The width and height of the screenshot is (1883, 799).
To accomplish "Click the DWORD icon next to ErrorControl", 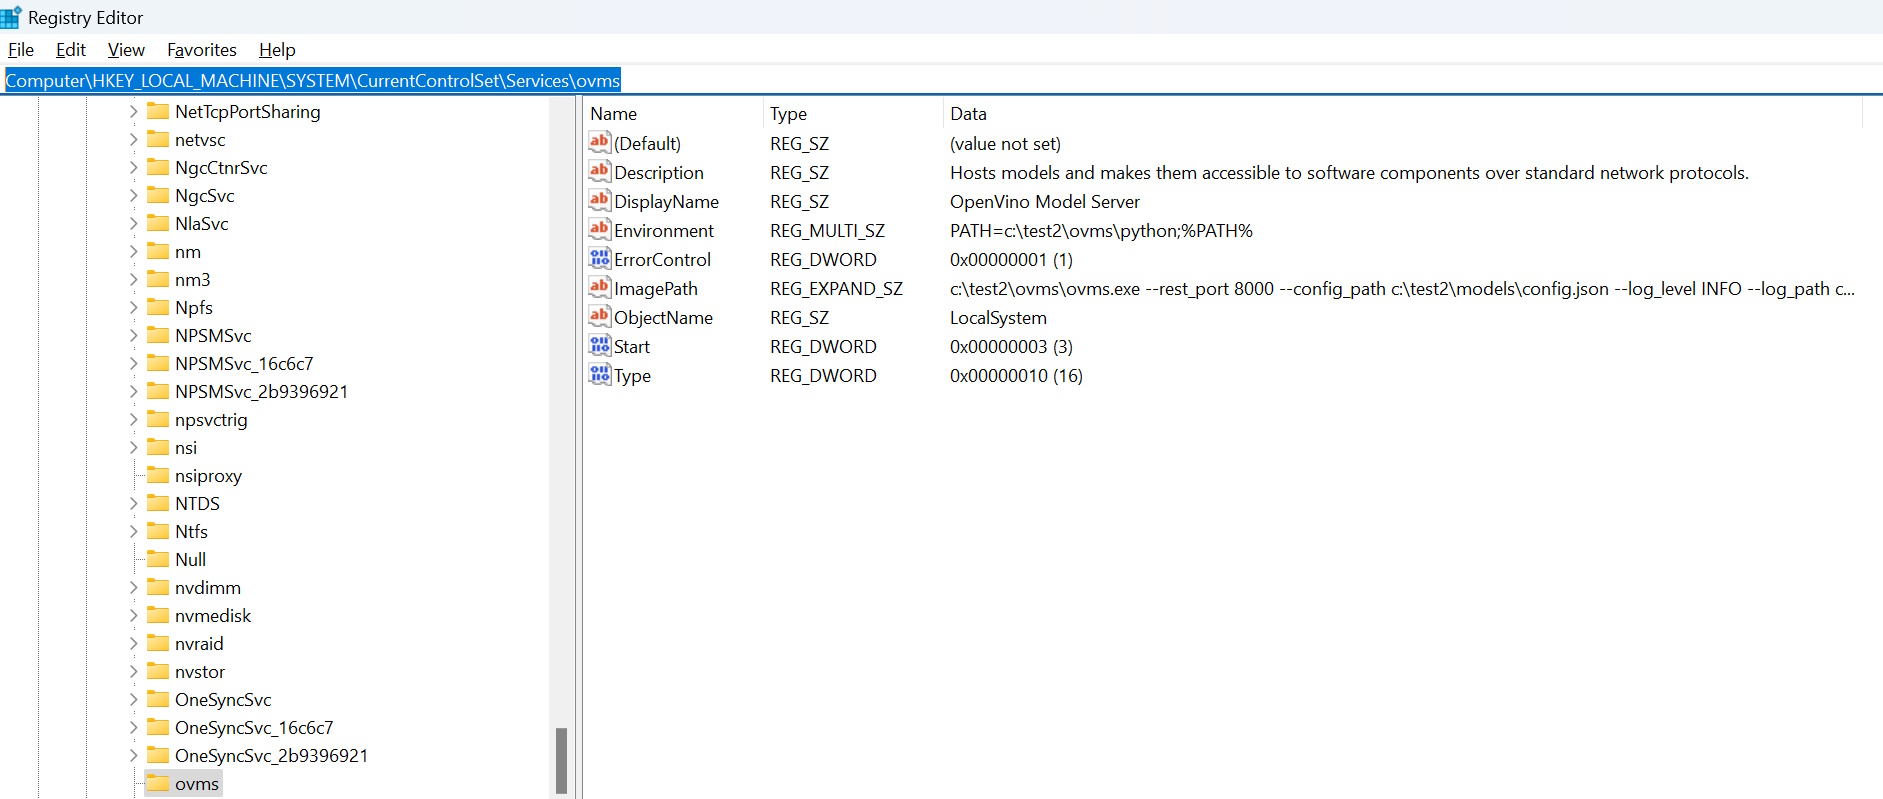I will click(599, 259).
